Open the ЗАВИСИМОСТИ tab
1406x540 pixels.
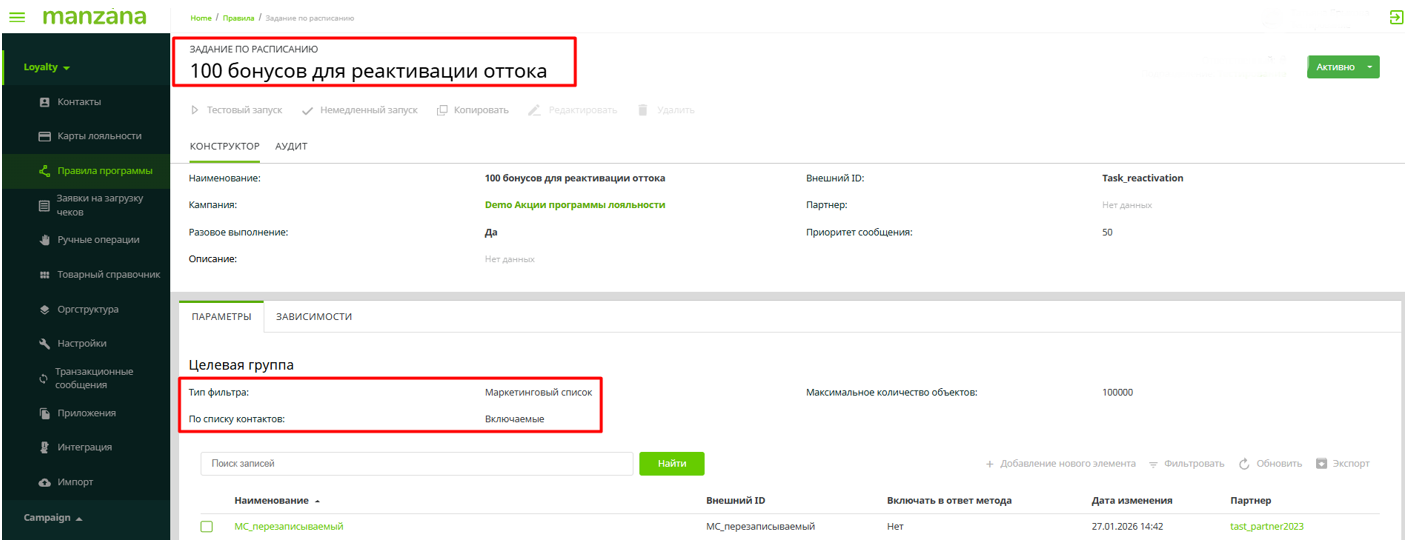314,316
